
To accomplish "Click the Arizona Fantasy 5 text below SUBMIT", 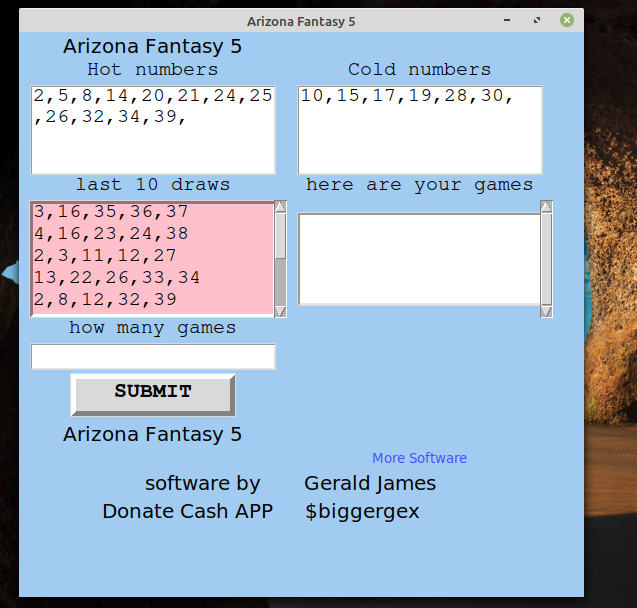I will click(152, 434).
